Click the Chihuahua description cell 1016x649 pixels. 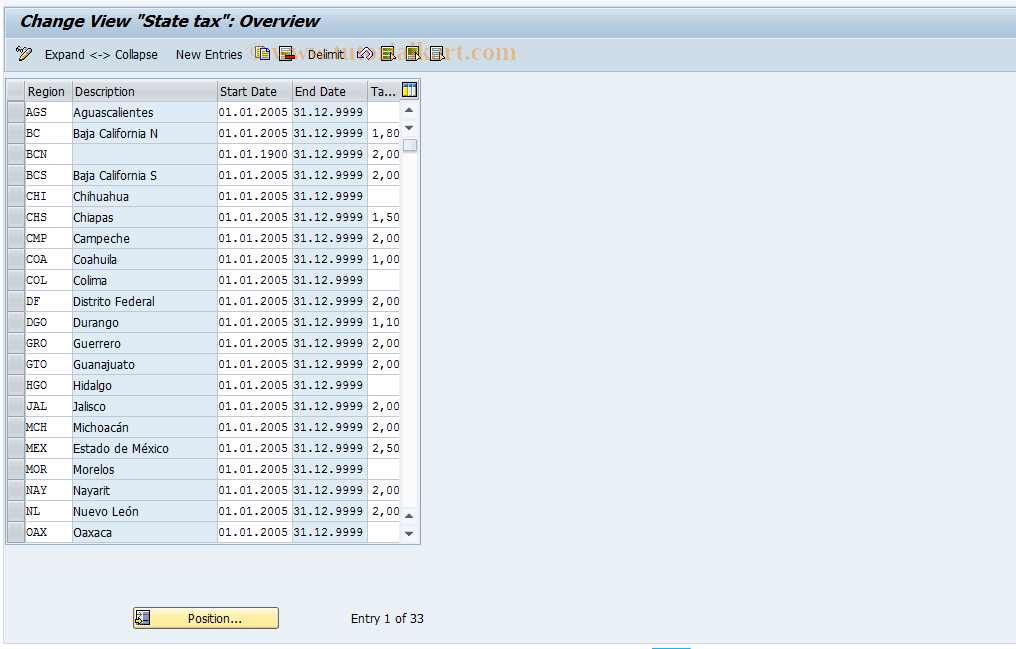coord(144,196)
